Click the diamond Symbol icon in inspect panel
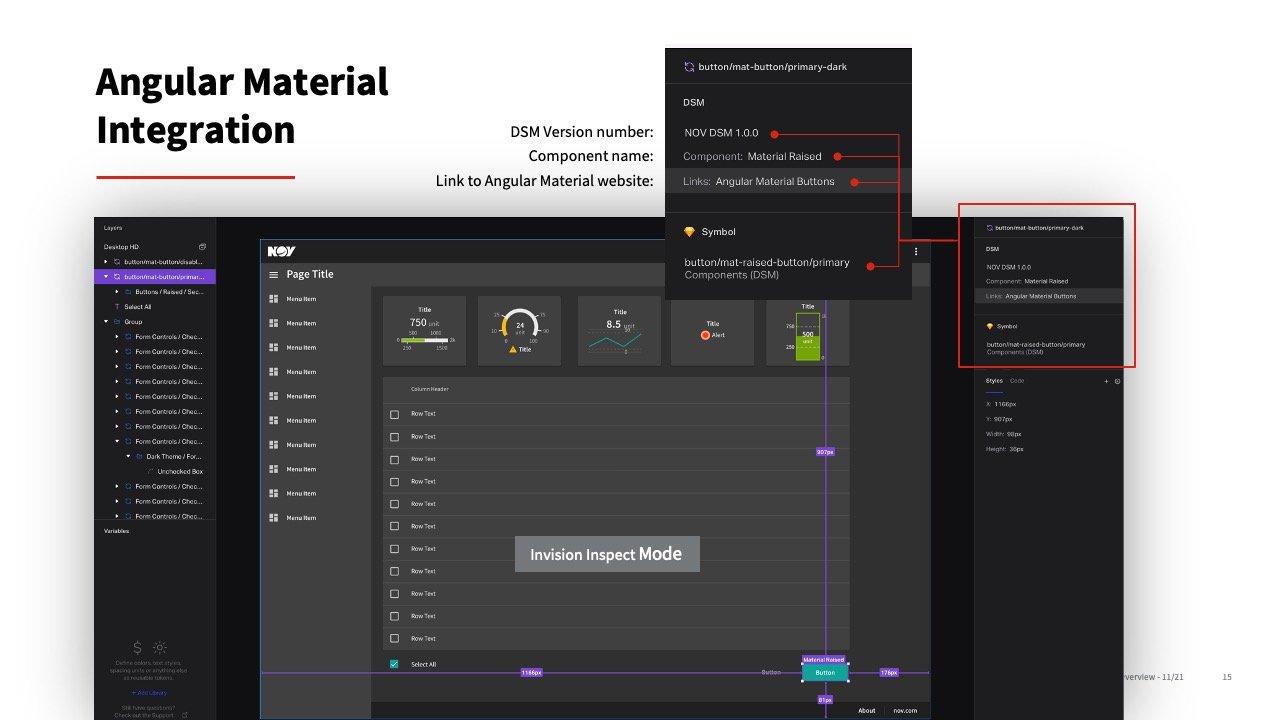The height and width of the screenshot is (720, 1280). [x=990, y=326]
